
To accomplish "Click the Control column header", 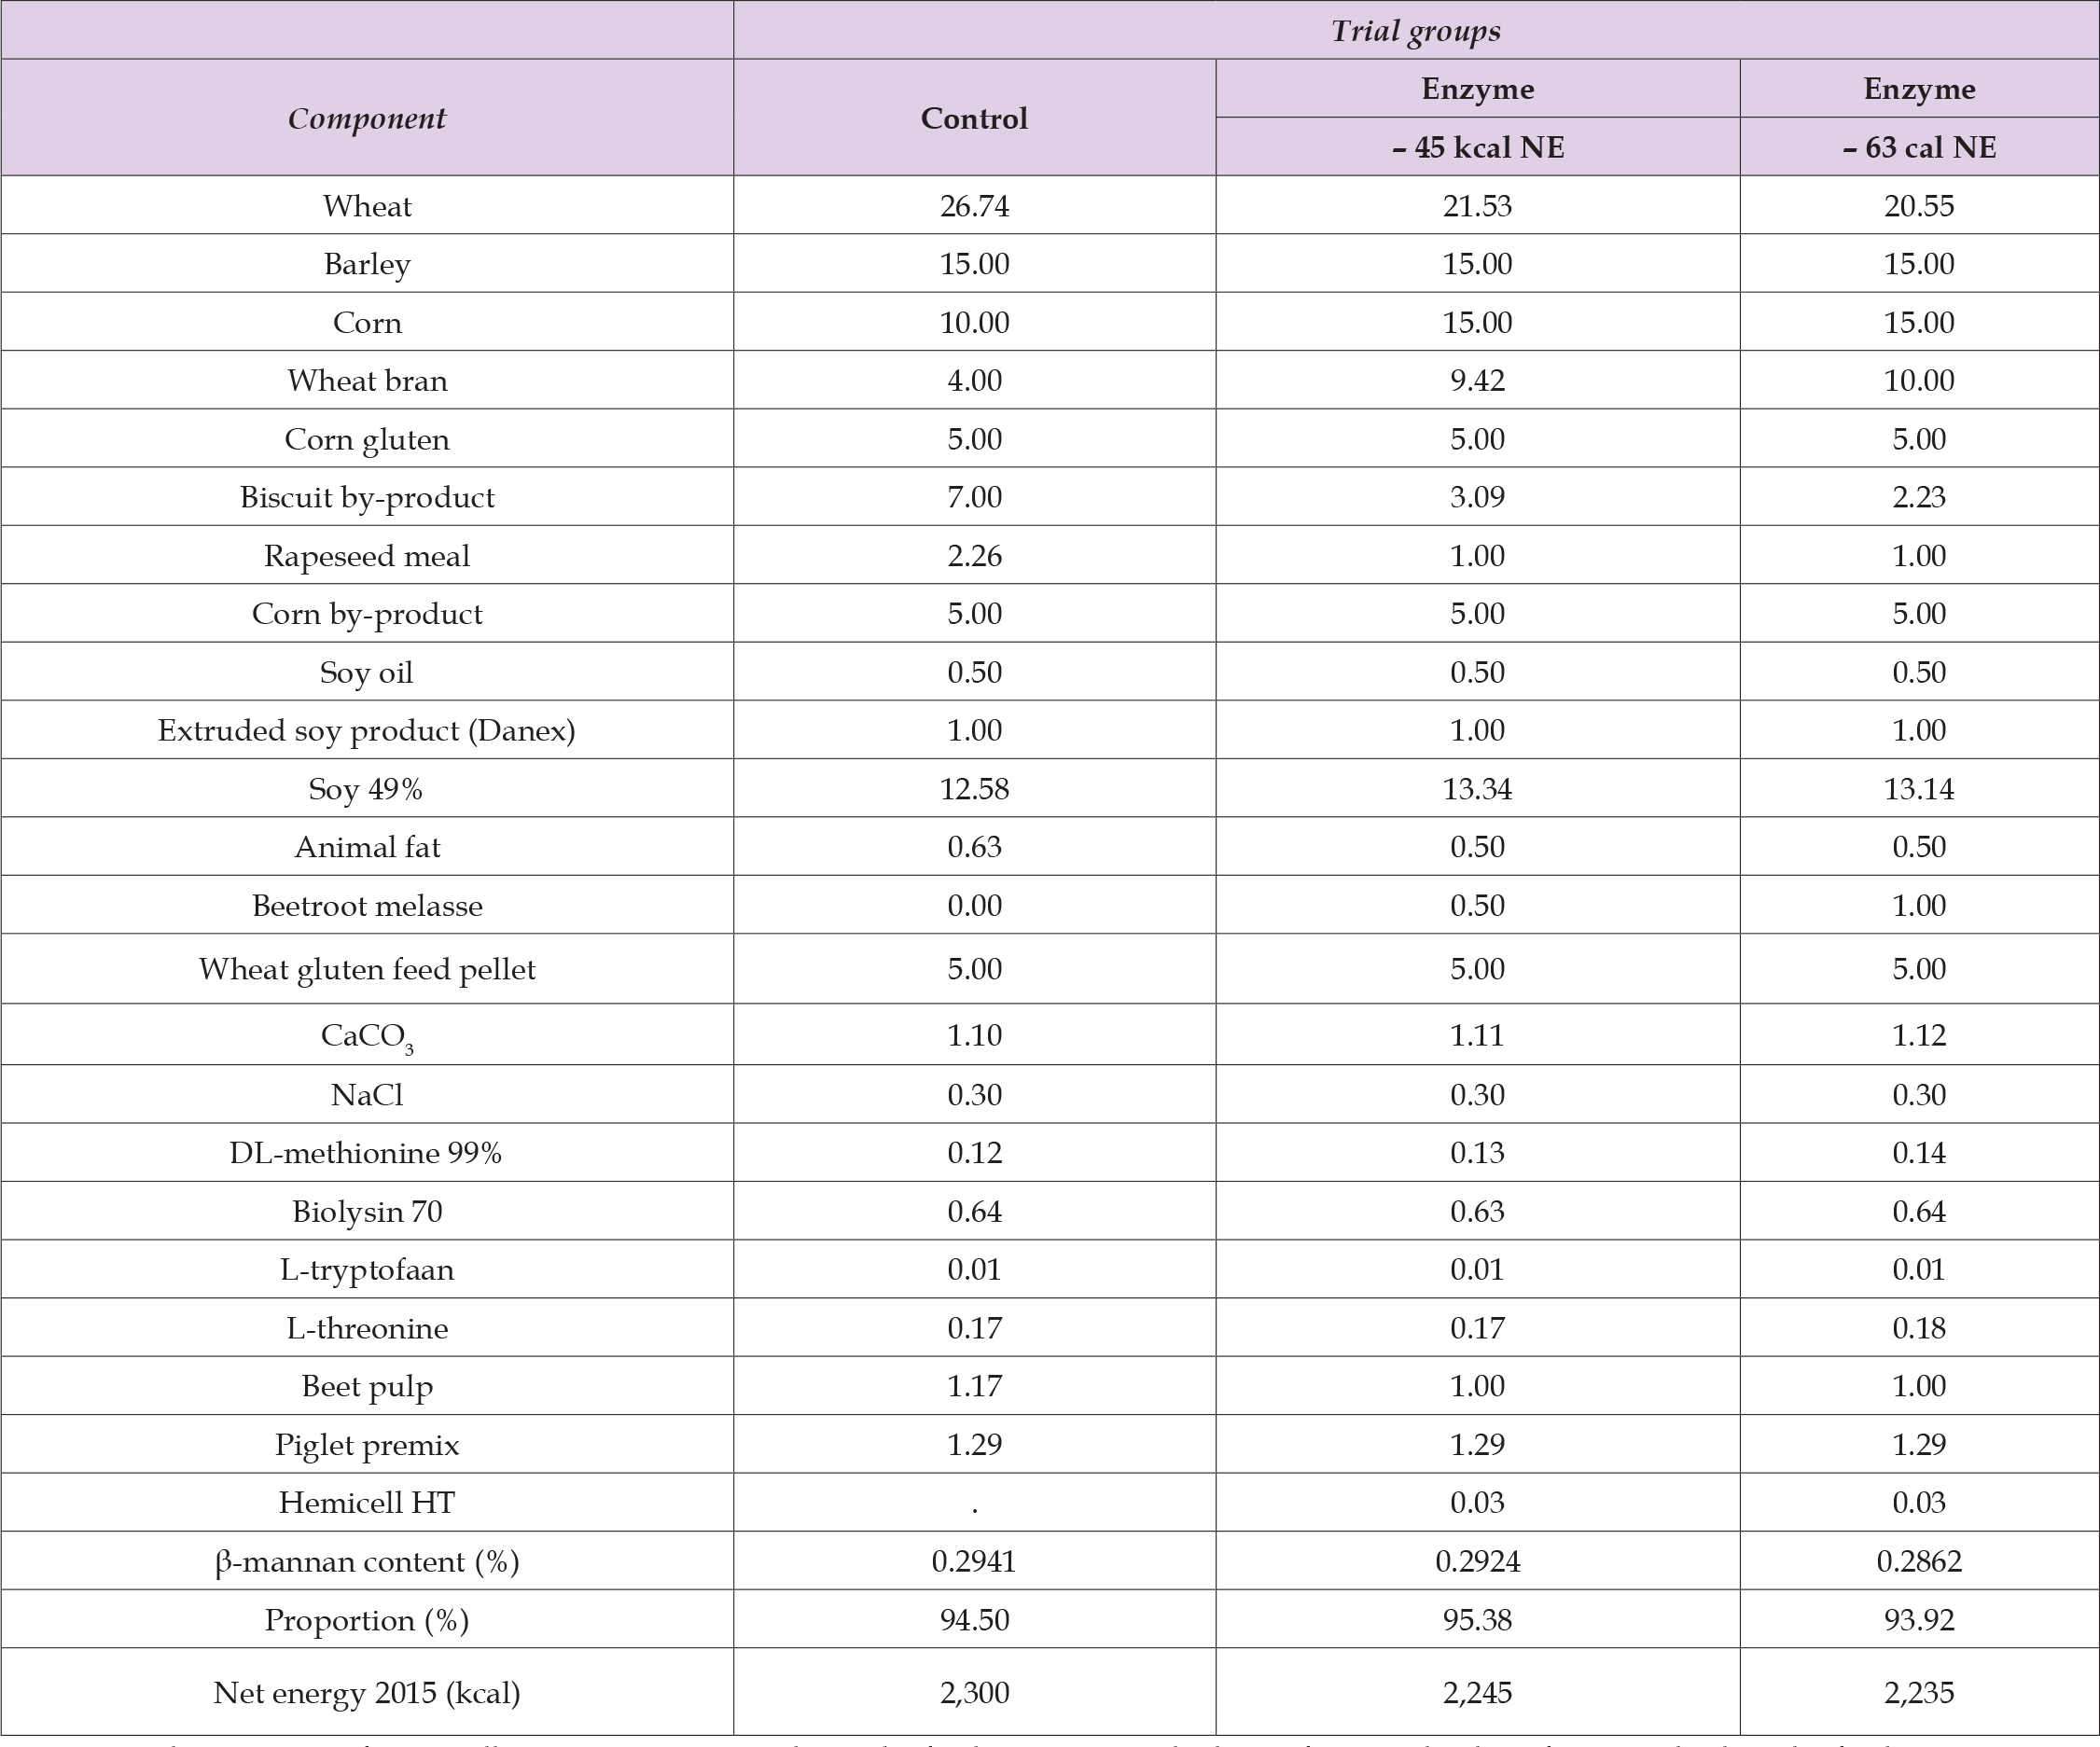I will [974, 118].
